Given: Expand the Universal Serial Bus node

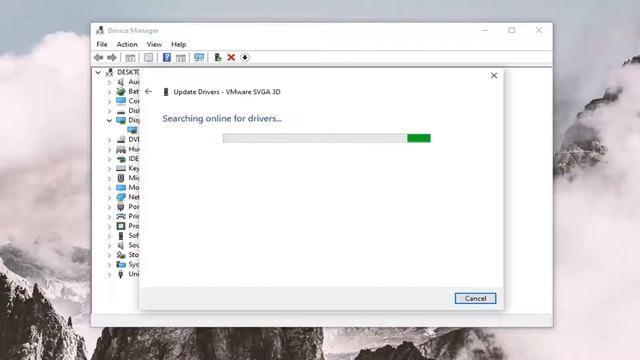Looking at the screenshot, I should [109, 274].
